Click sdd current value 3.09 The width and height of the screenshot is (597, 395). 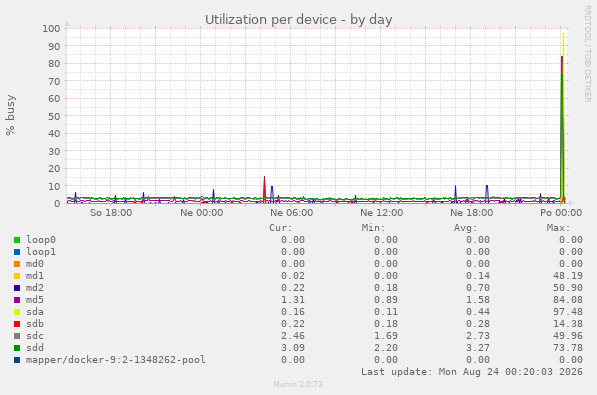click(x=293, y=348)
